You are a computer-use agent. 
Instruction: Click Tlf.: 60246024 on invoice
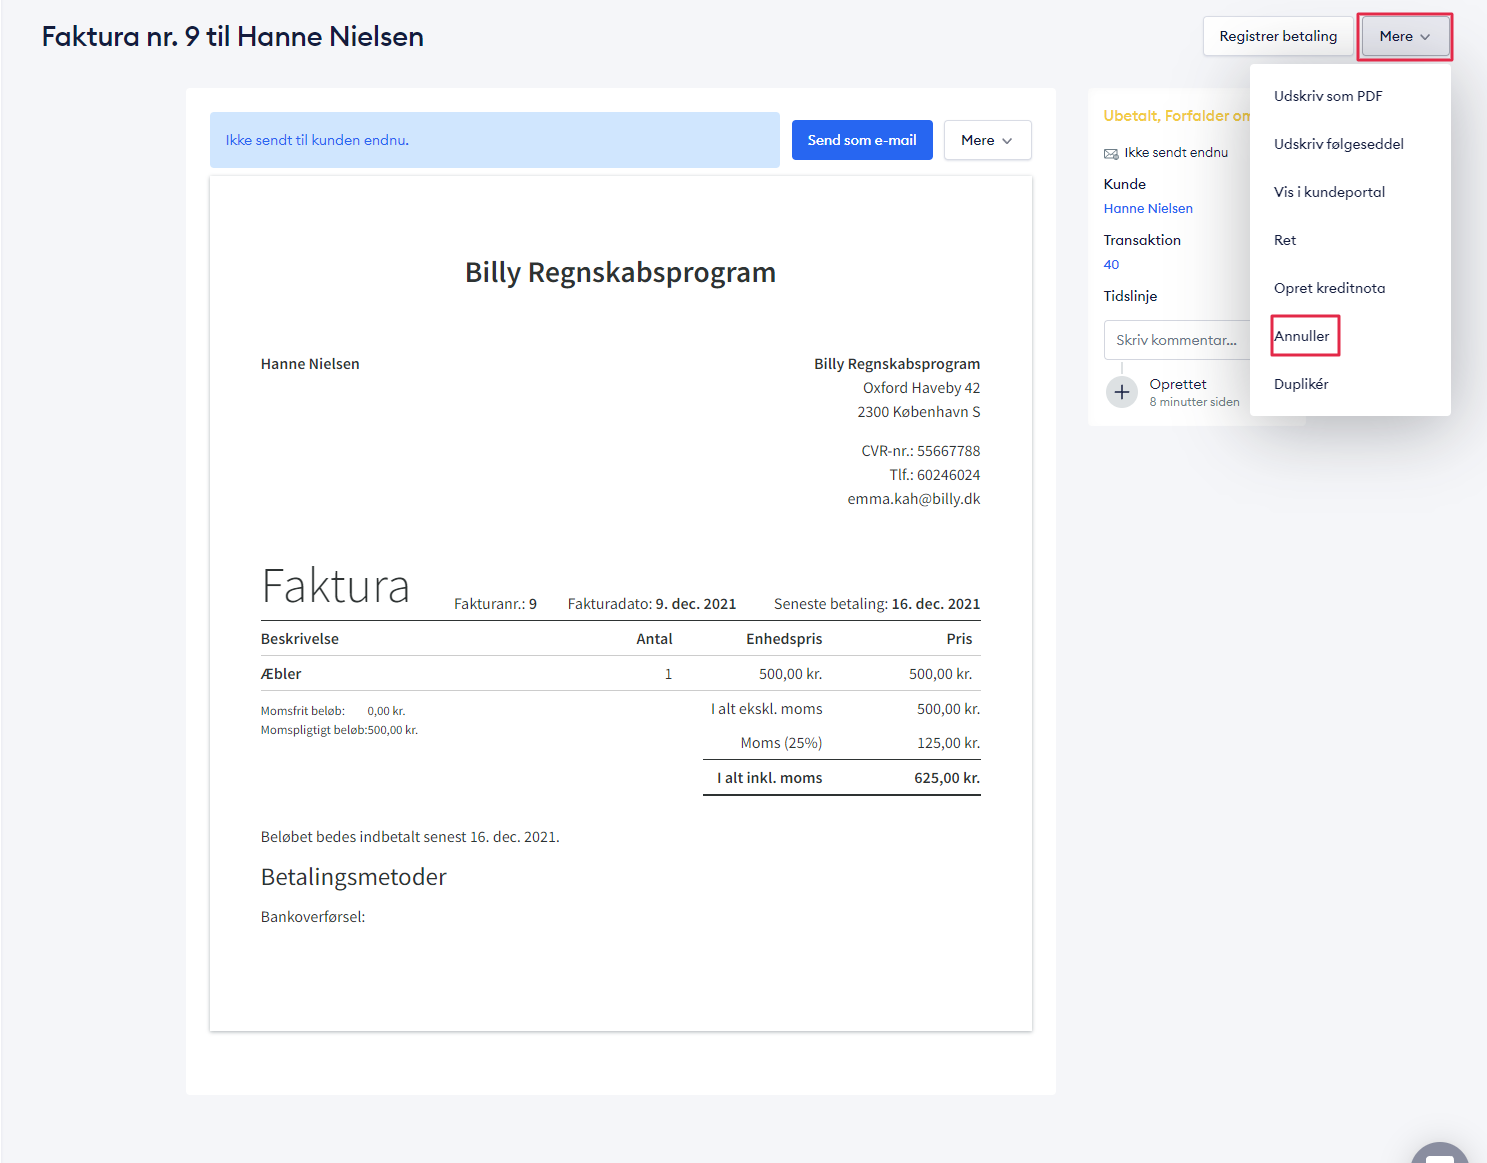(935, 475)
